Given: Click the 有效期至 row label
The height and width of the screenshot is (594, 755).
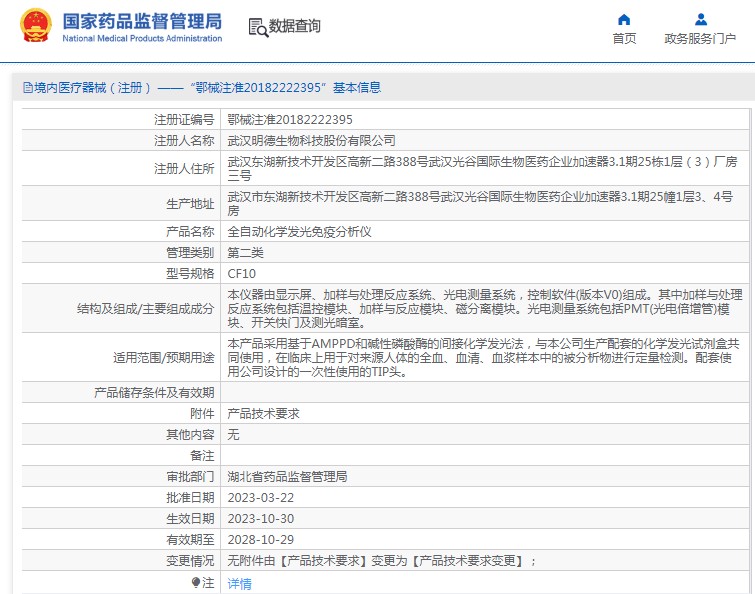Looking at the screenshot, I should (190, 540).
